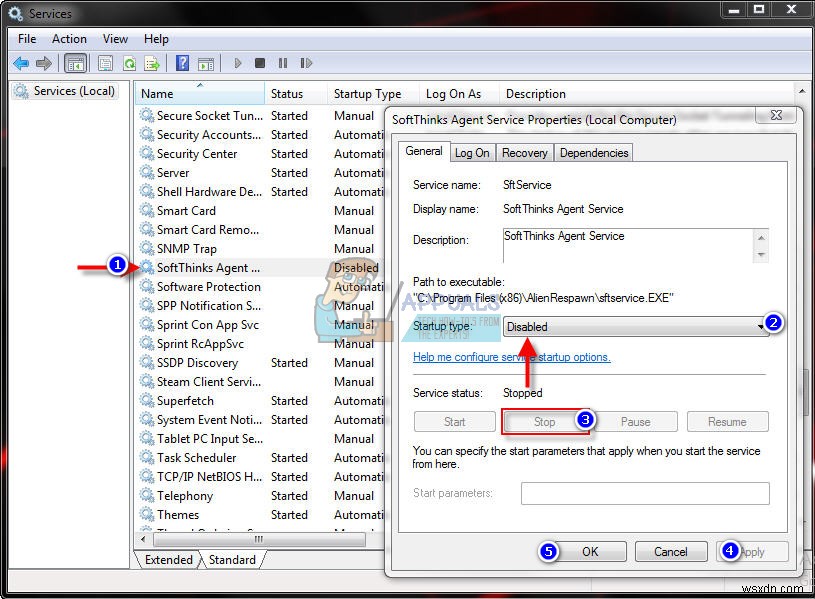Open the File menu
The width and height of the screenshot is (815, 599).
(27, 39)
